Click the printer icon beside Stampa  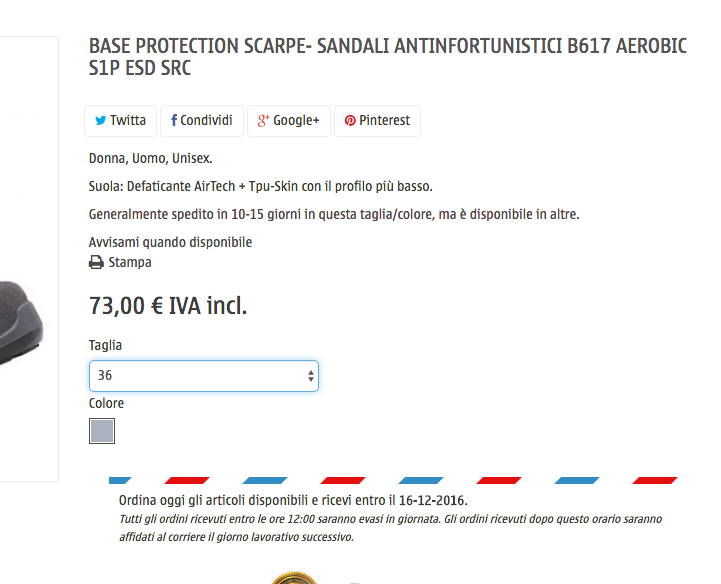pos(96,263)
